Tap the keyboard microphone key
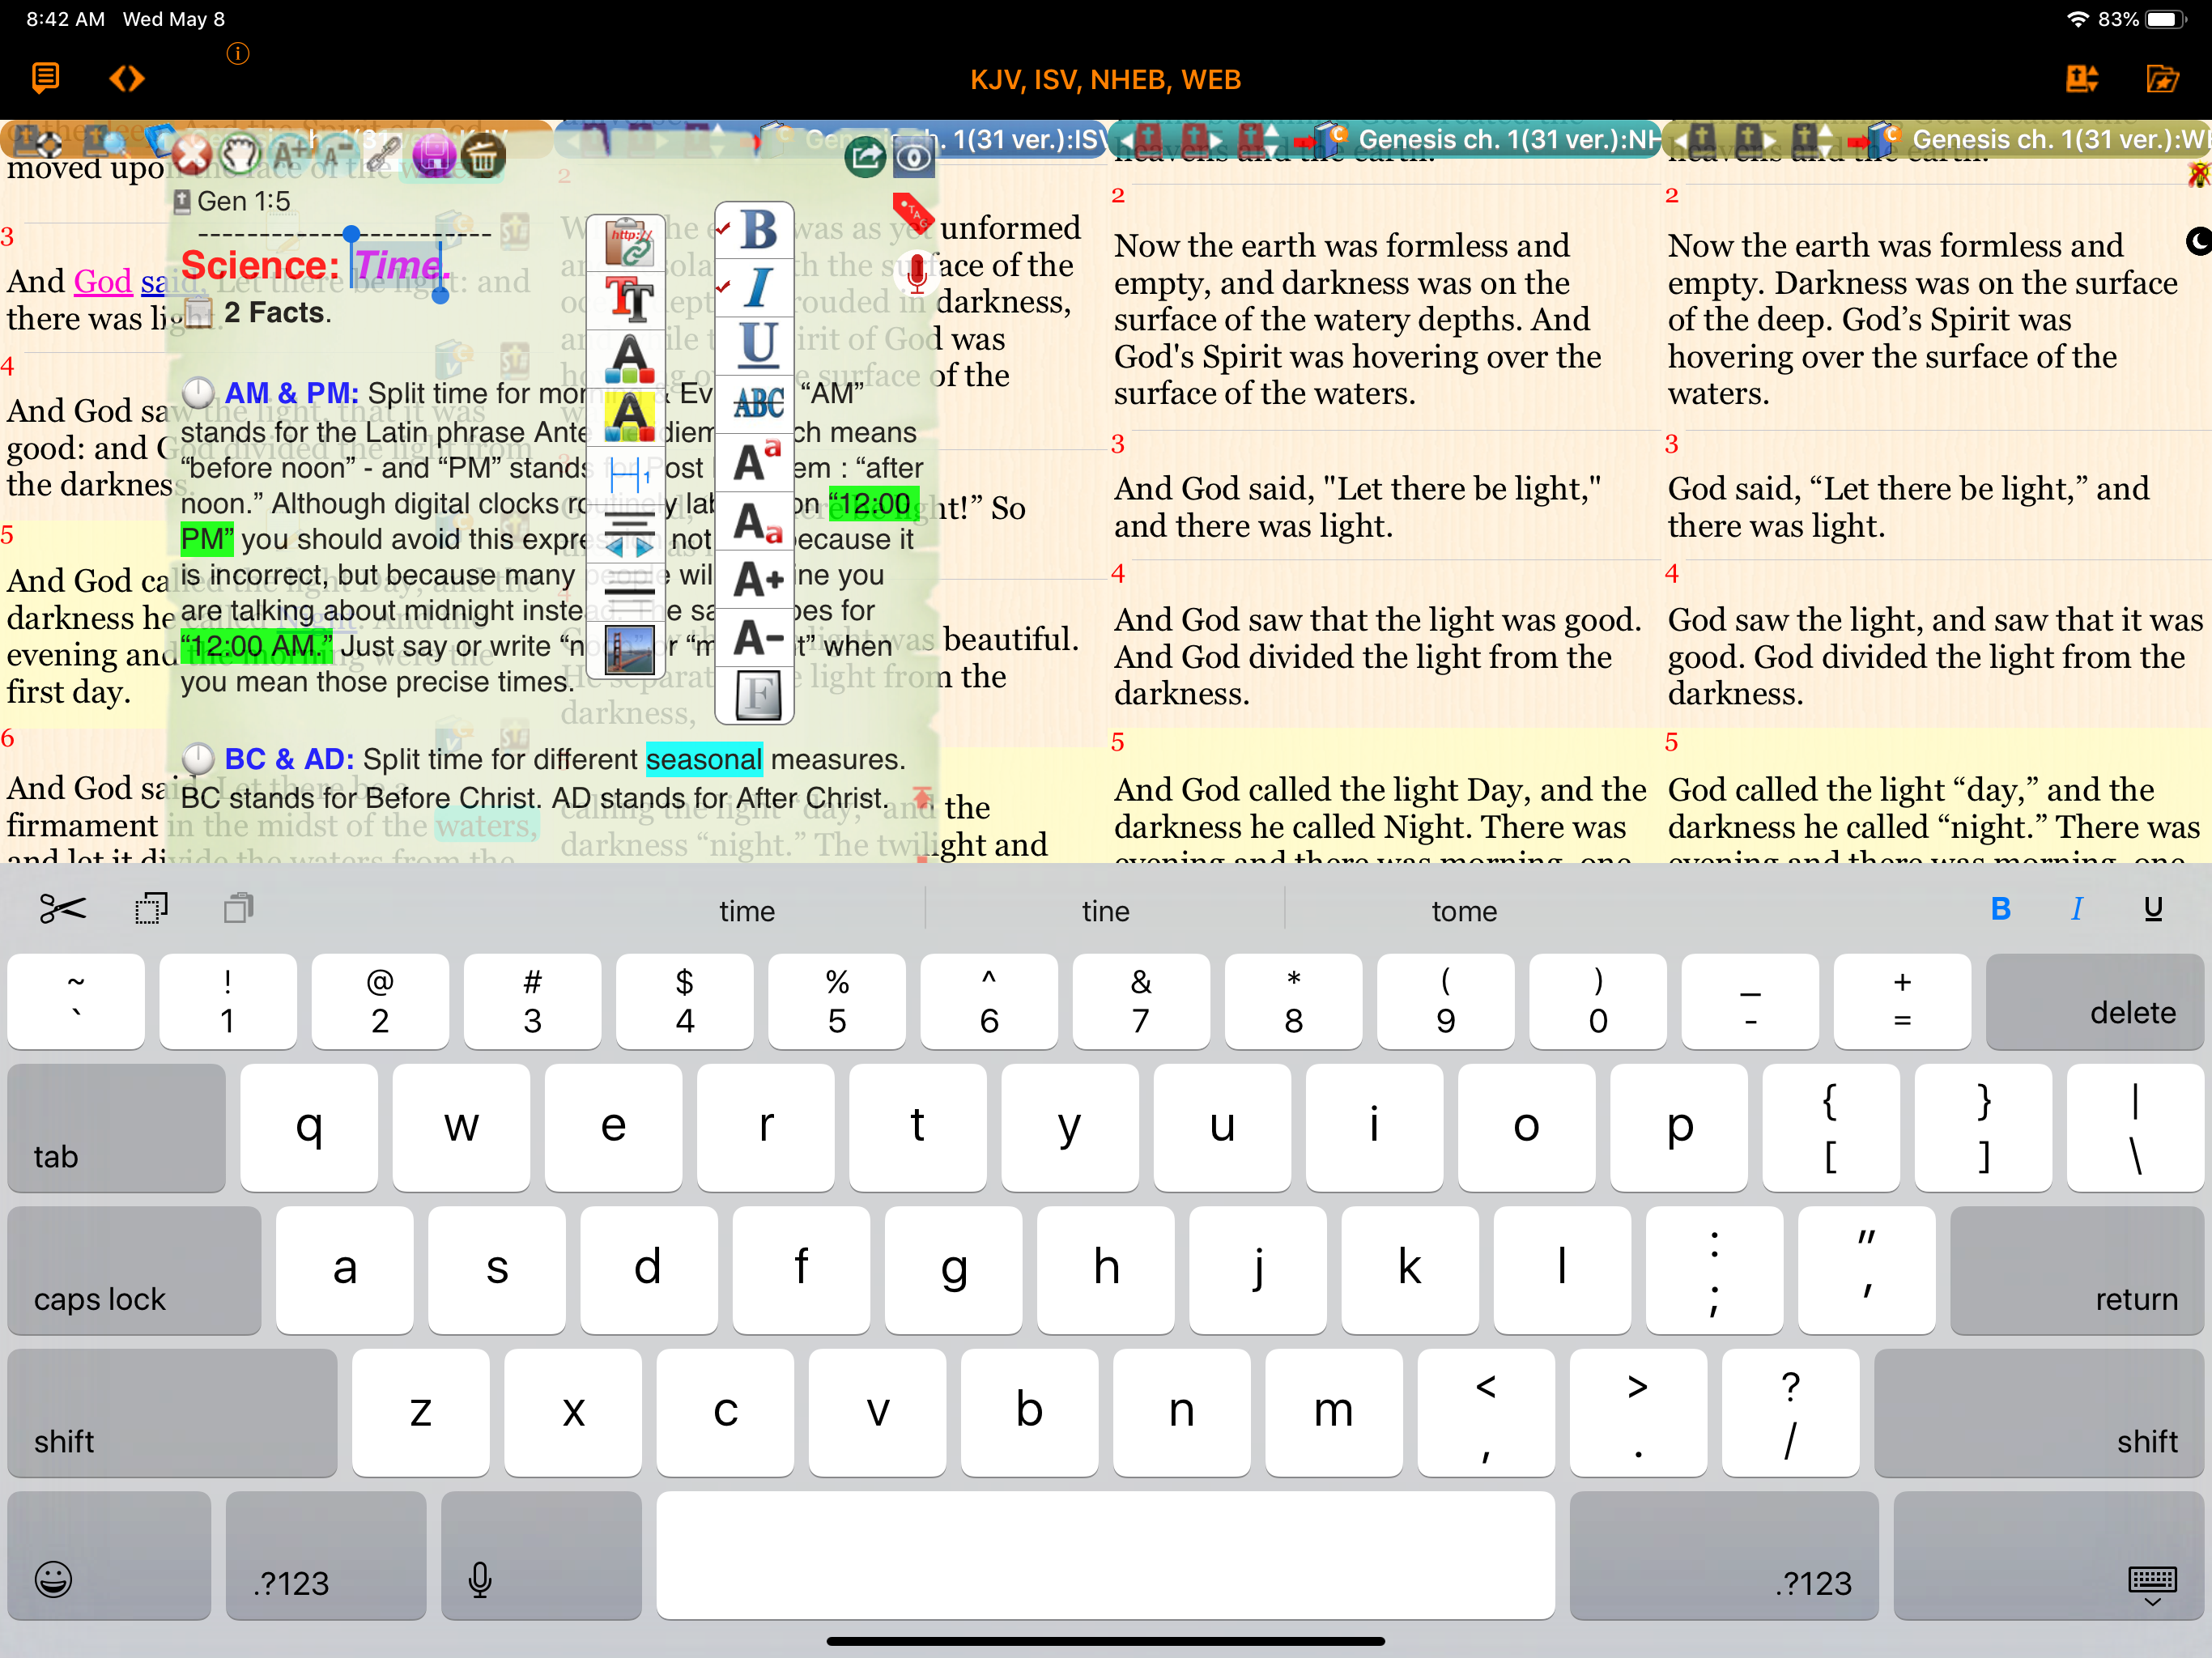The height and width of the screenshot is (1658, 2212). pos(541,1555)
